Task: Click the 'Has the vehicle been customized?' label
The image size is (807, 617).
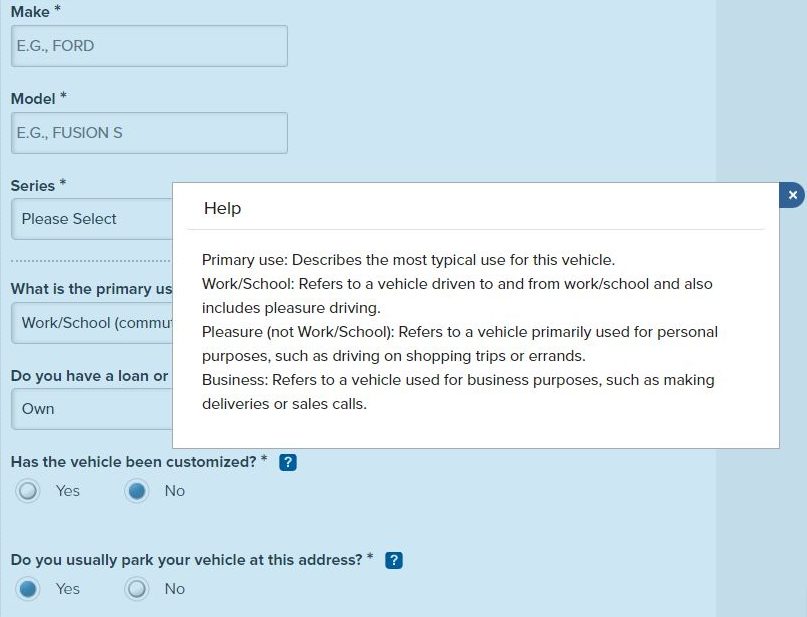Action: (133, 462)
